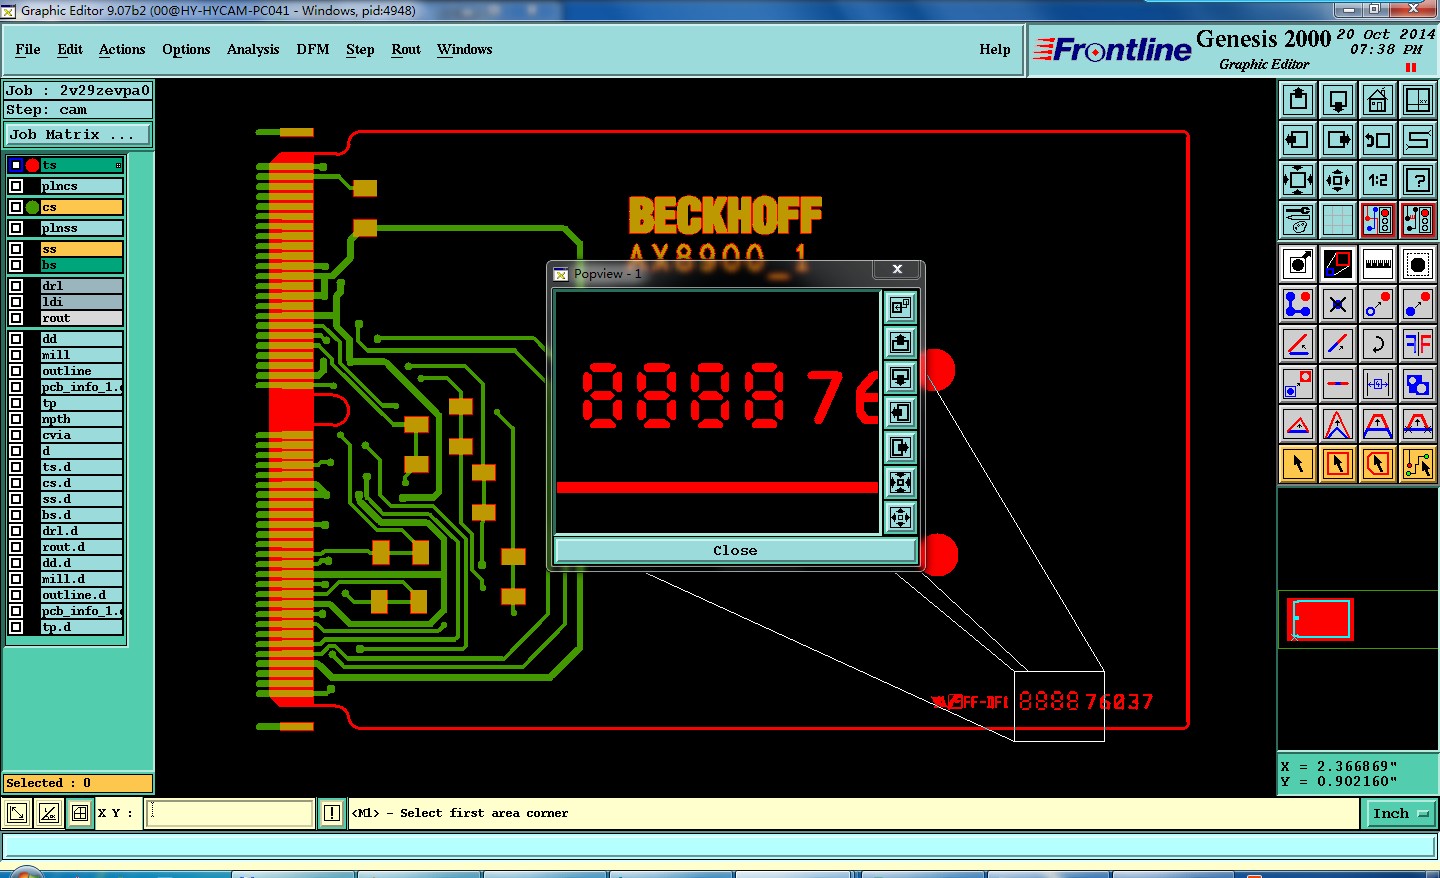Toggle the cs layer checkbox

pyautogui.click(x=16, y=207)
